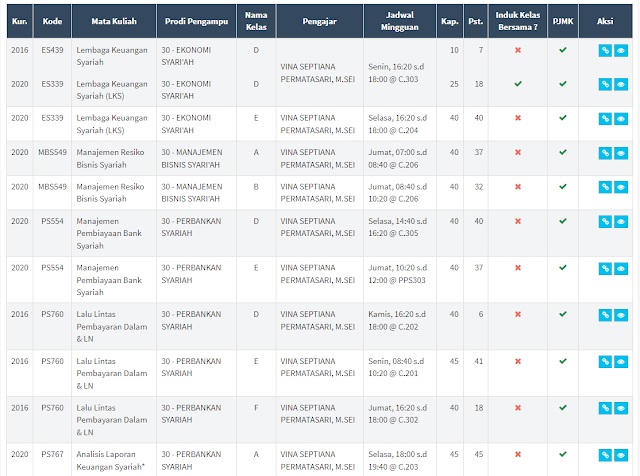Image resolution: width=640 pixels, height=476 pixels.
Task: Click link icon for PS554 class D
Action: tap(605, 222)
